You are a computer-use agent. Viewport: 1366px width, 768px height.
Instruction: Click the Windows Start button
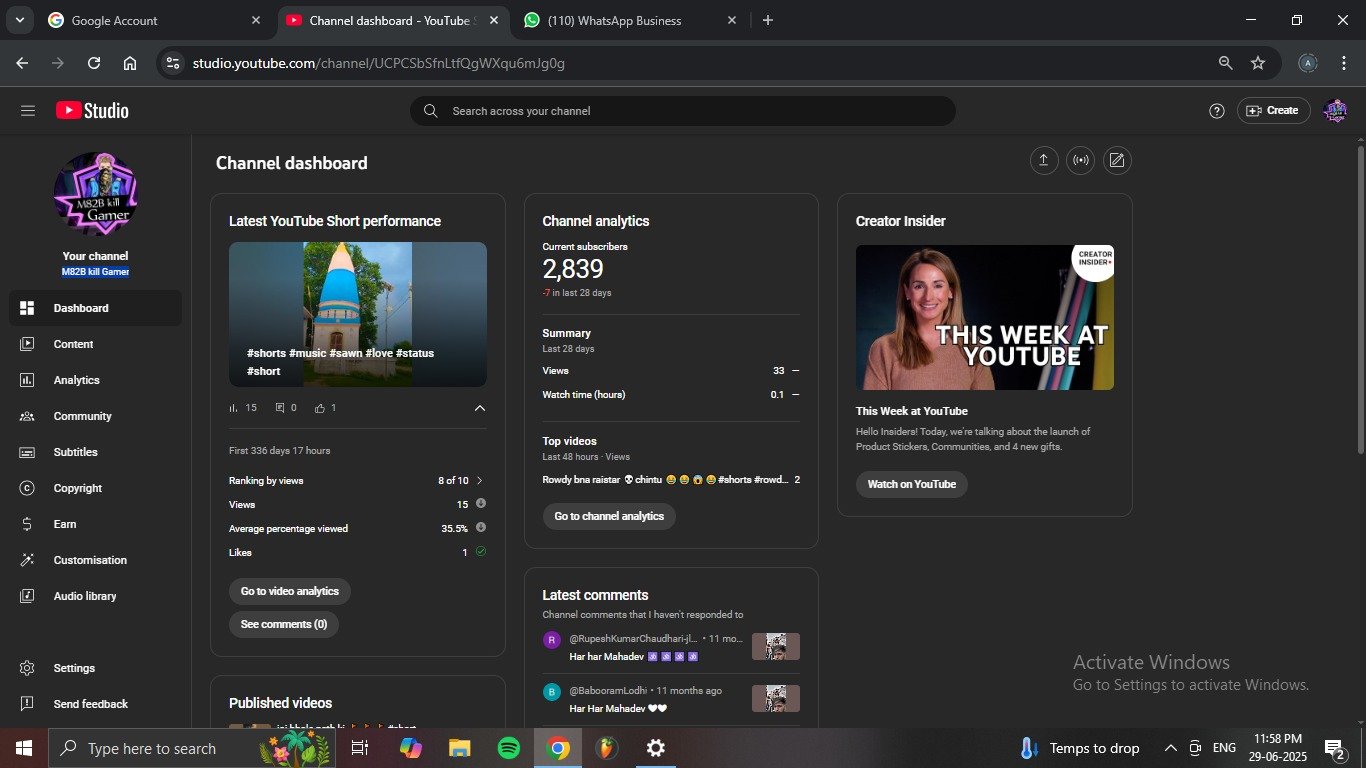click(x=23, y=748)
